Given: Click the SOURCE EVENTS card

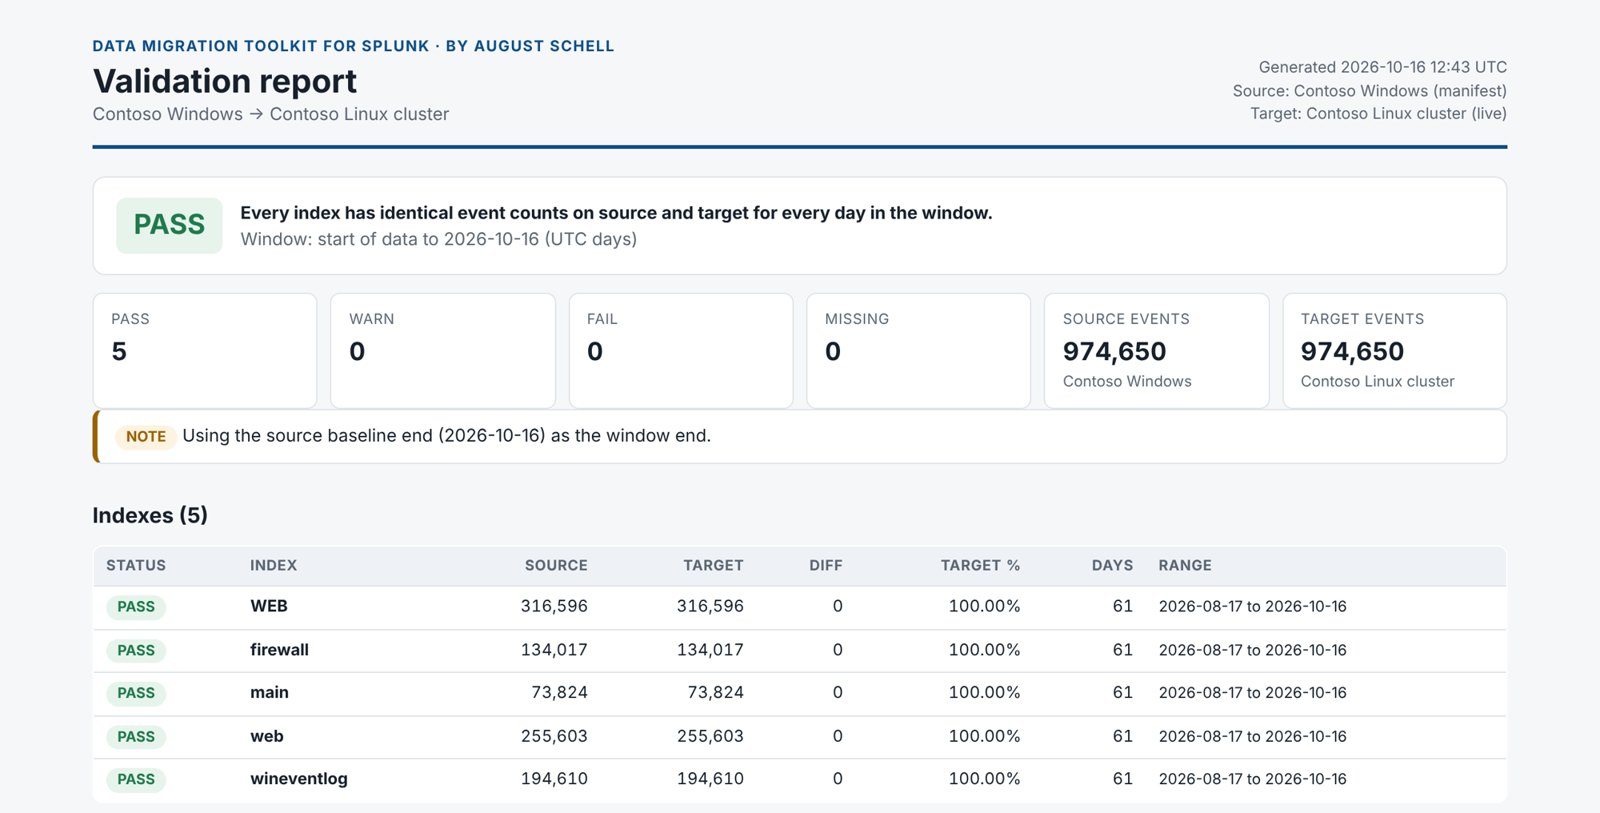Looking at the screenshot, I should [1157, 350].
